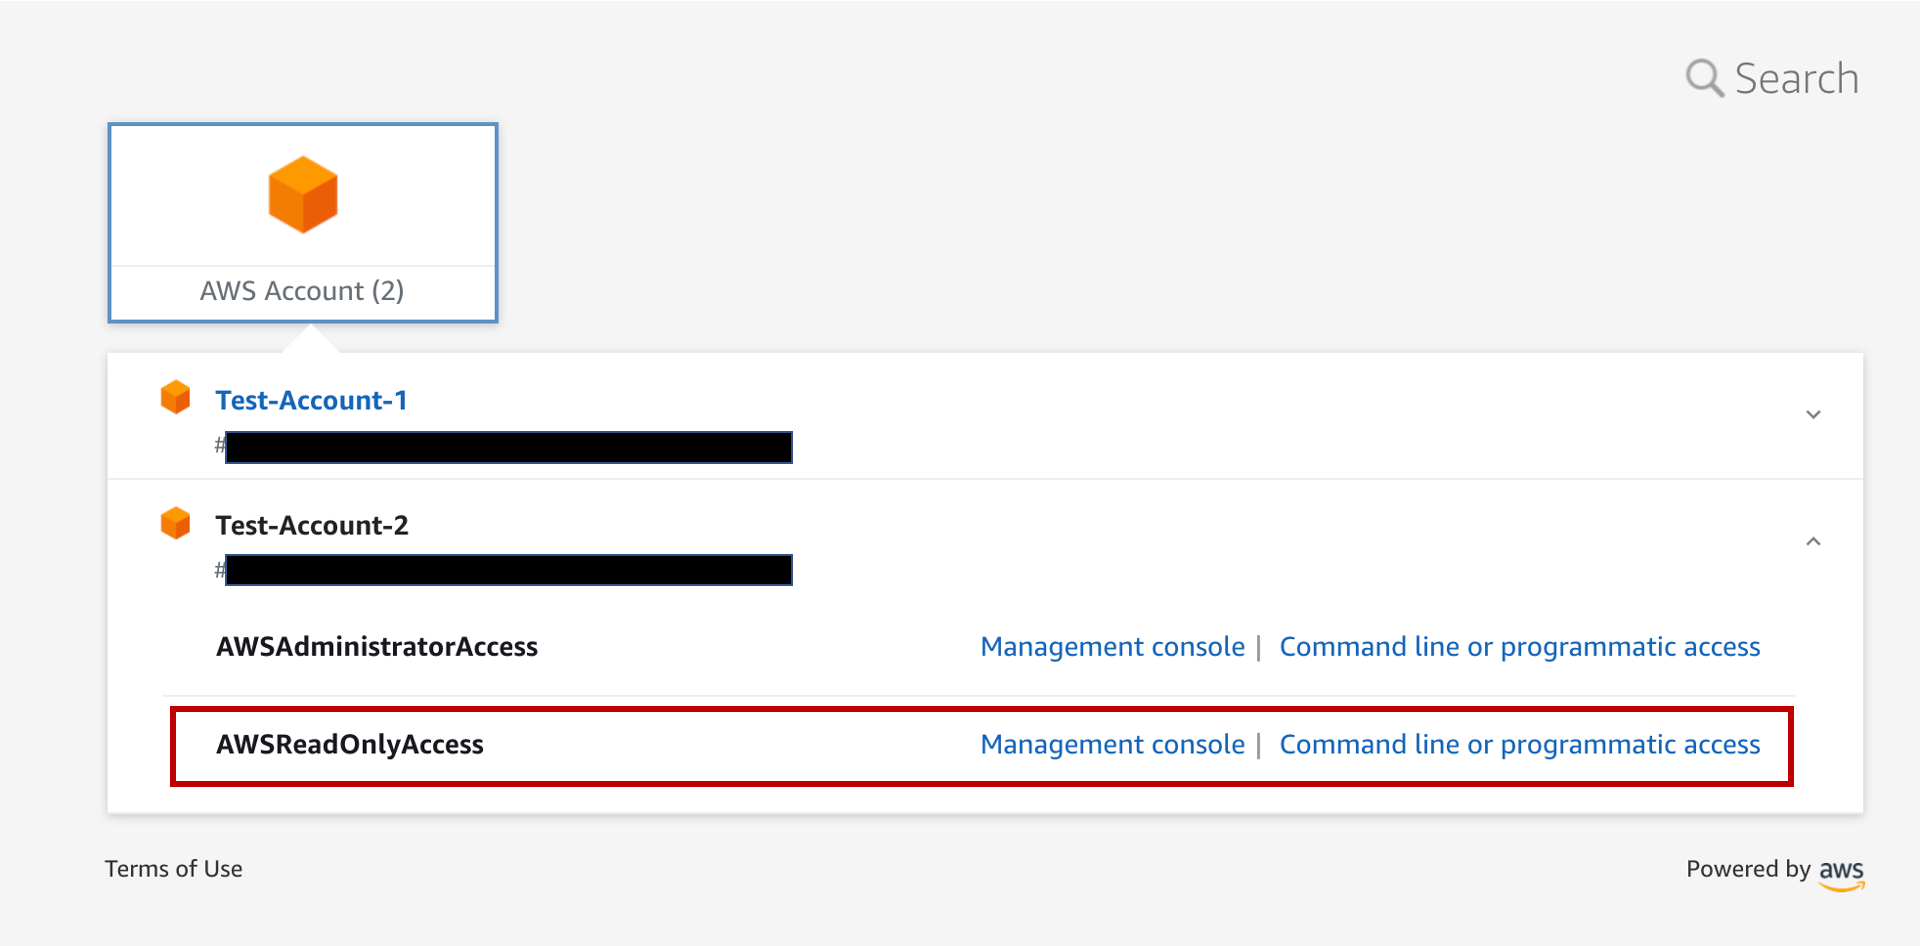Click the cube icon next to Test-Account-2
Image resolution: width=1920 pixels, height=946 pixels.
176,522
